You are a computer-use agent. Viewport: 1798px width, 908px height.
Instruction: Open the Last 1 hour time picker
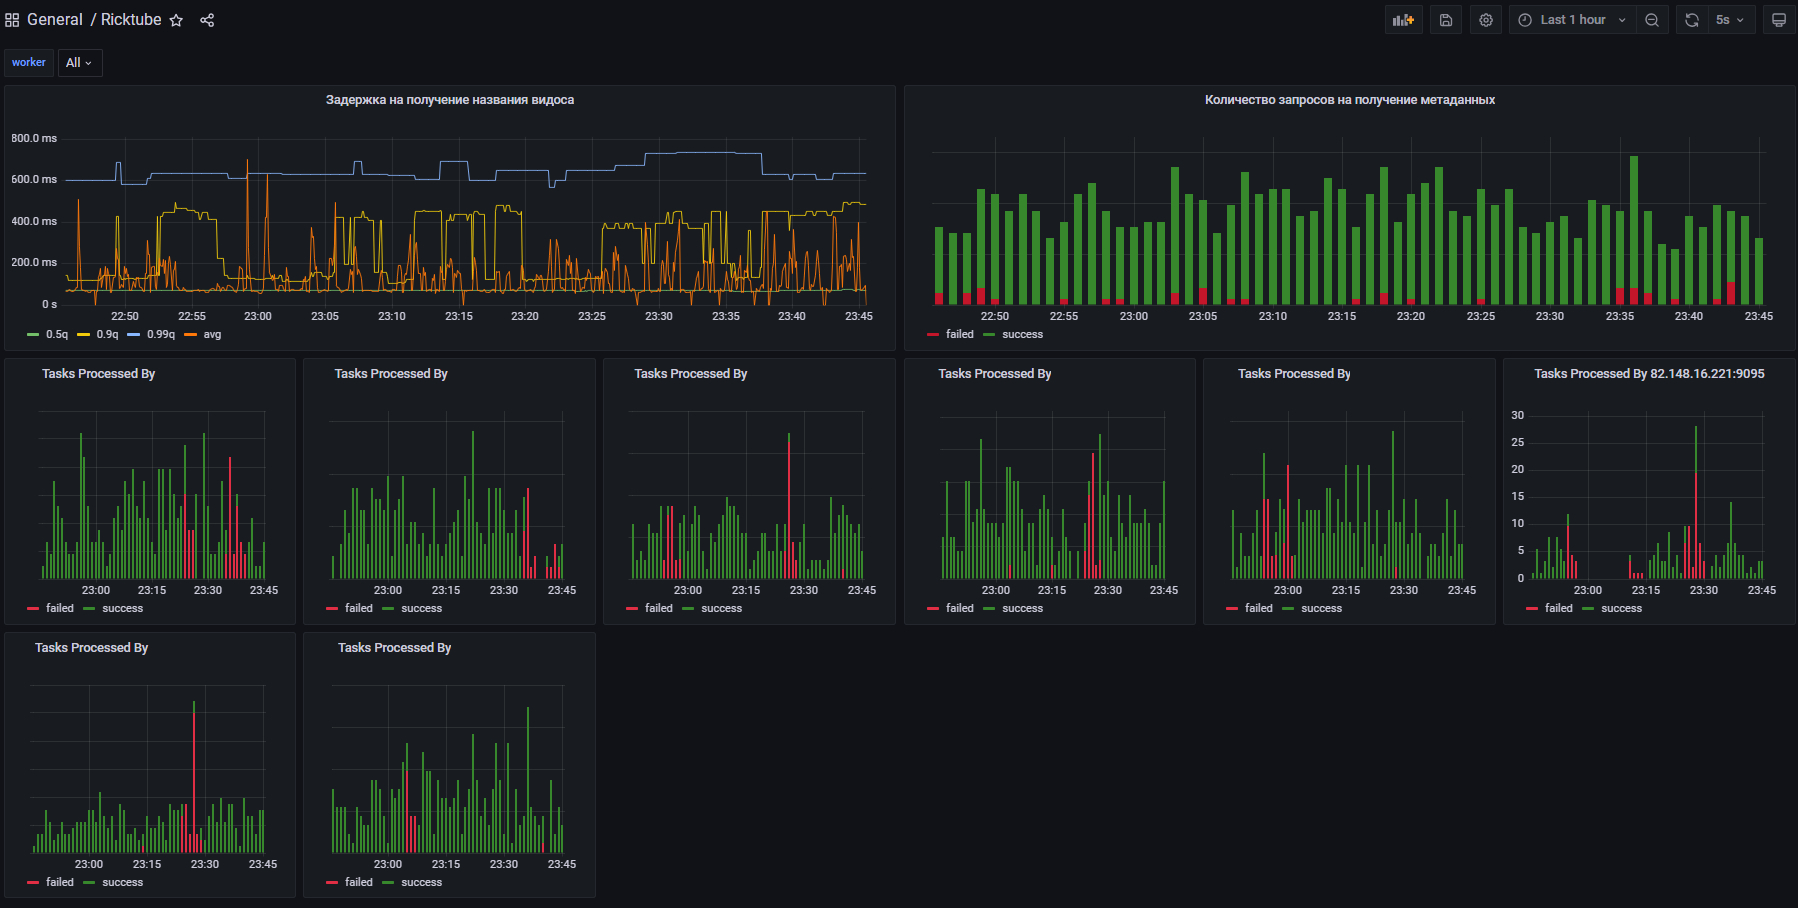pyautogui.click(x=1572, y=20)
